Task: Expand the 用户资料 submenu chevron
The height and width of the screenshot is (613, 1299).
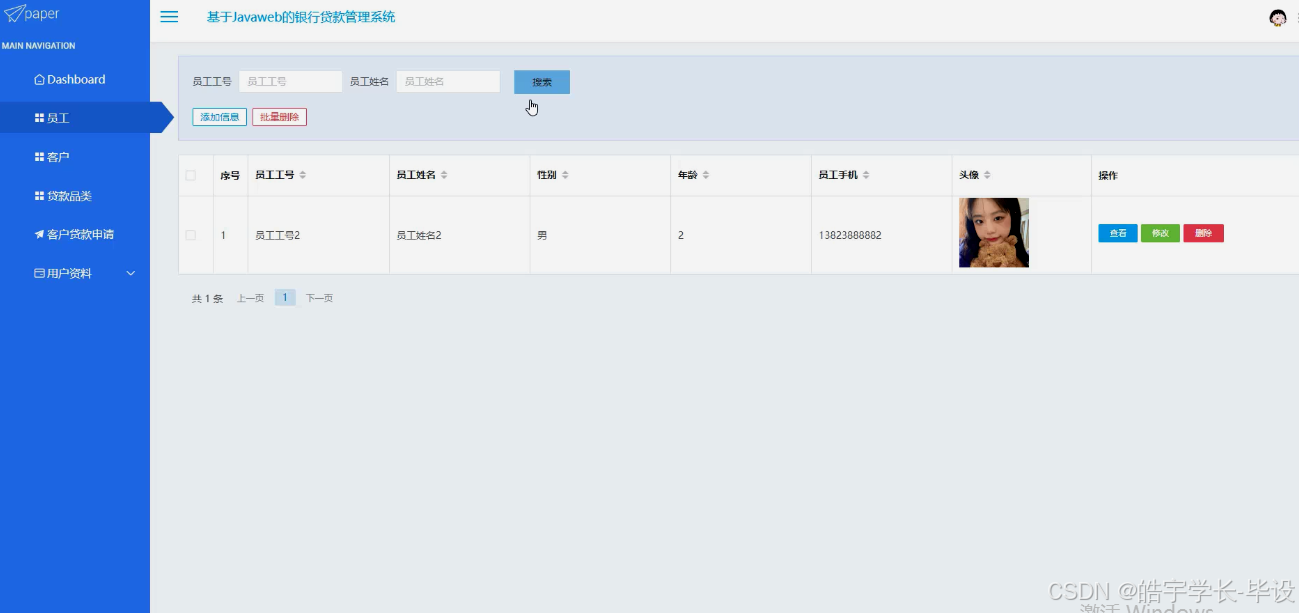Action: (x=131, y=273)
